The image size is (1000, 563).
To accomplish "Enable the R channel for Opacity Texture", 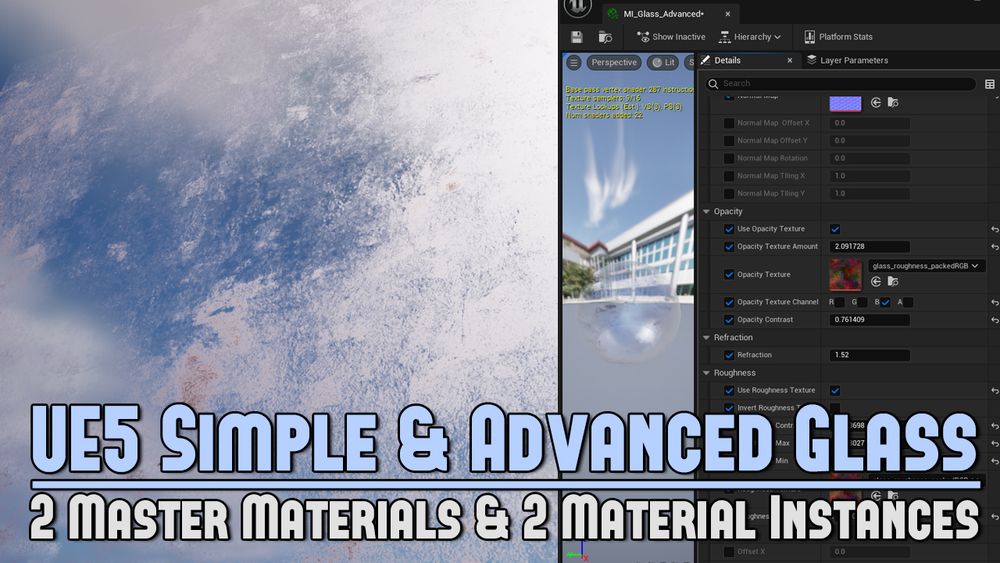I will 839,302.
